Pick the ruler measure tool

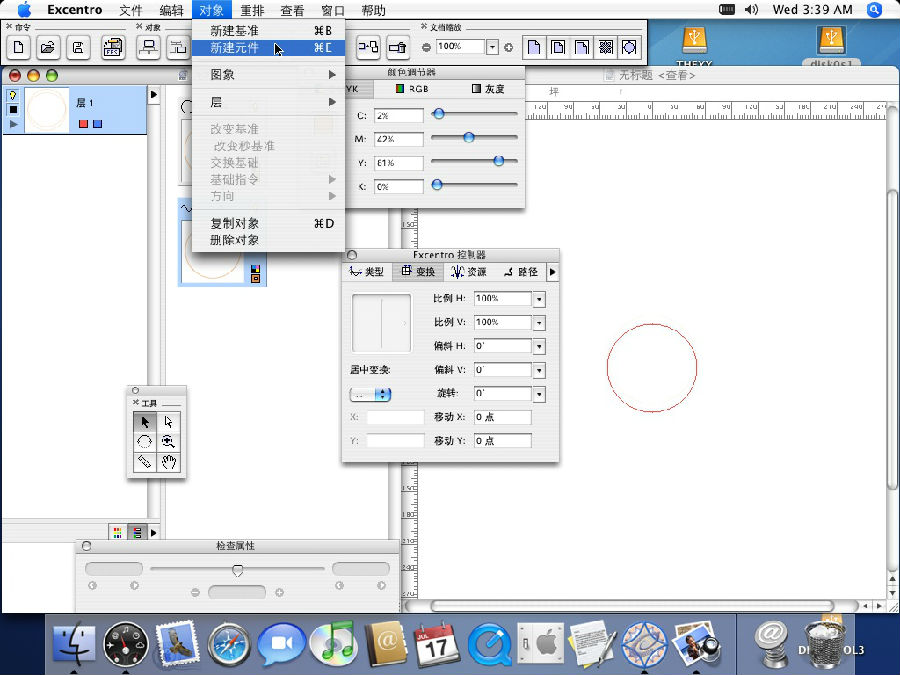coord(145,461)
